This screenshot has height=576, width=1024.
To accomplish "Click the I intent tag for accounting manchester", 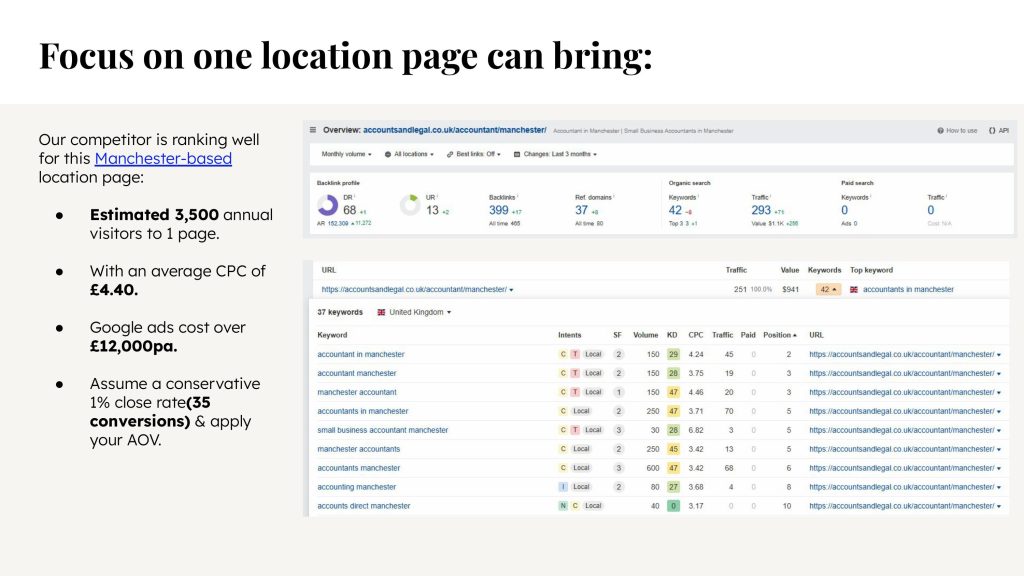I will (x=563, y=487).
